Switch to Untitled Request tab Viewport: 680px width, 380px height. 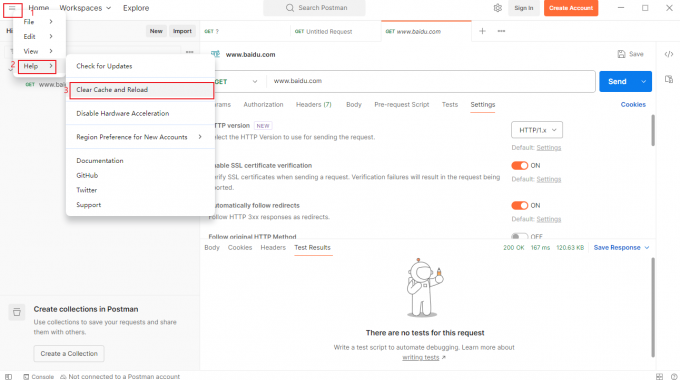(324, 32)
